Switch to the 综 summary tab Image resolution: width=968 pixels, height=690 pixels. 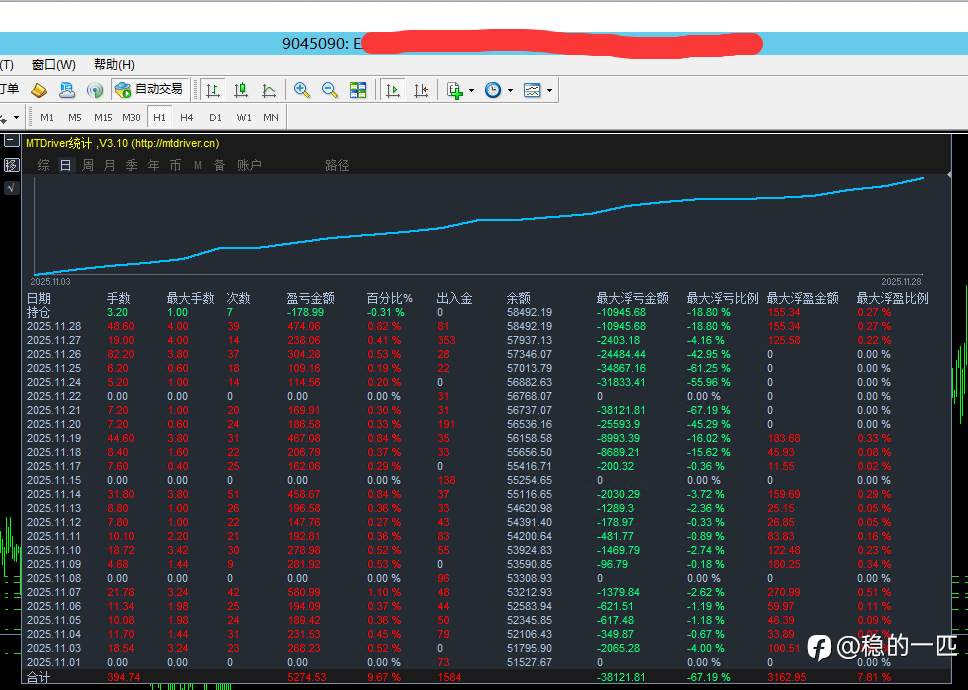pyautogui.click(x=43, y=165)
